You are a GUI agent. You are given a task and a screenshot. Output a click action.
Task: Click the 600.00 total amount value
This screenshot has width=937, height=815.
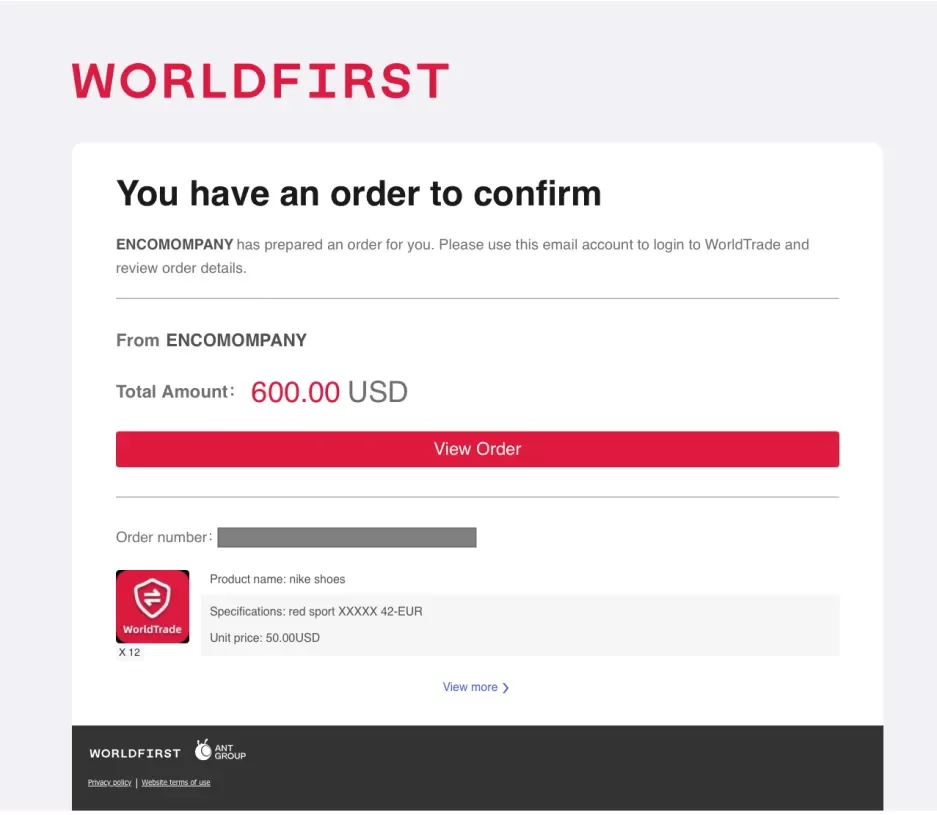295,392
